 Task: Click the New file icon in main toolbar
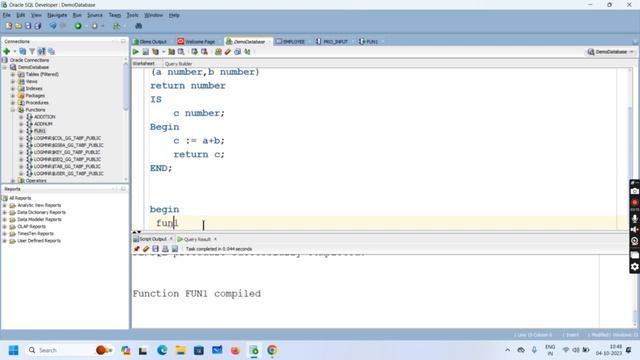(9, 26)
